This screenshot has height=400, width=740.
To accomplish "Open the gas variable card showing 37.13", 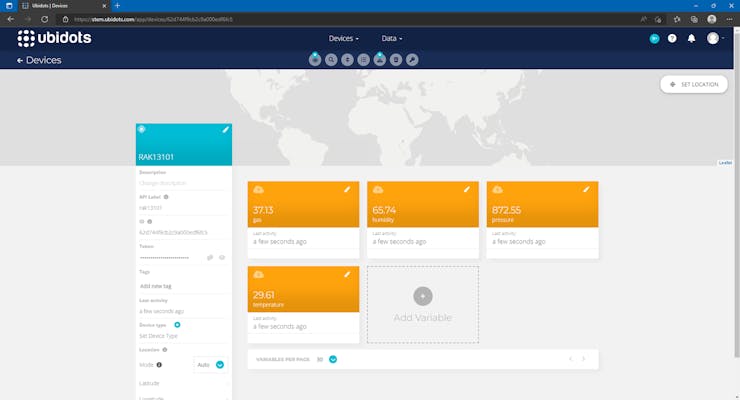I will (x=303, y=220).
